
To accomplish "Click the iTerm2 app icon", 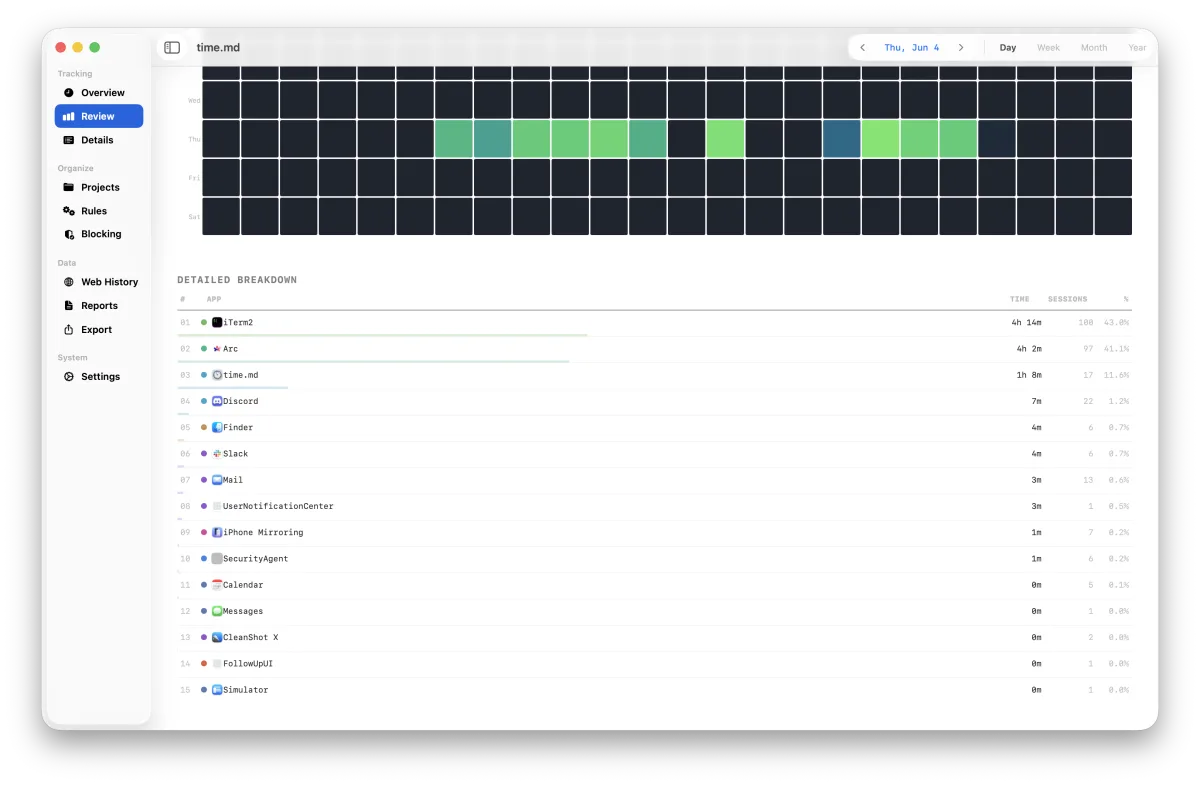I will (217, 323).
